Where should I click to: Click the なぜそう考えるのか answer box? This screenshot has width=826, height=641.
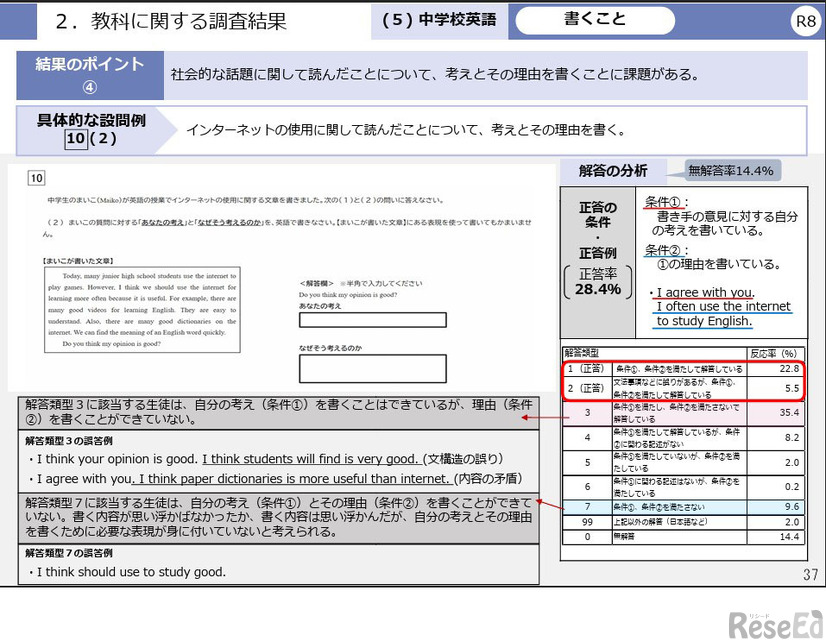tap(372, 368)
